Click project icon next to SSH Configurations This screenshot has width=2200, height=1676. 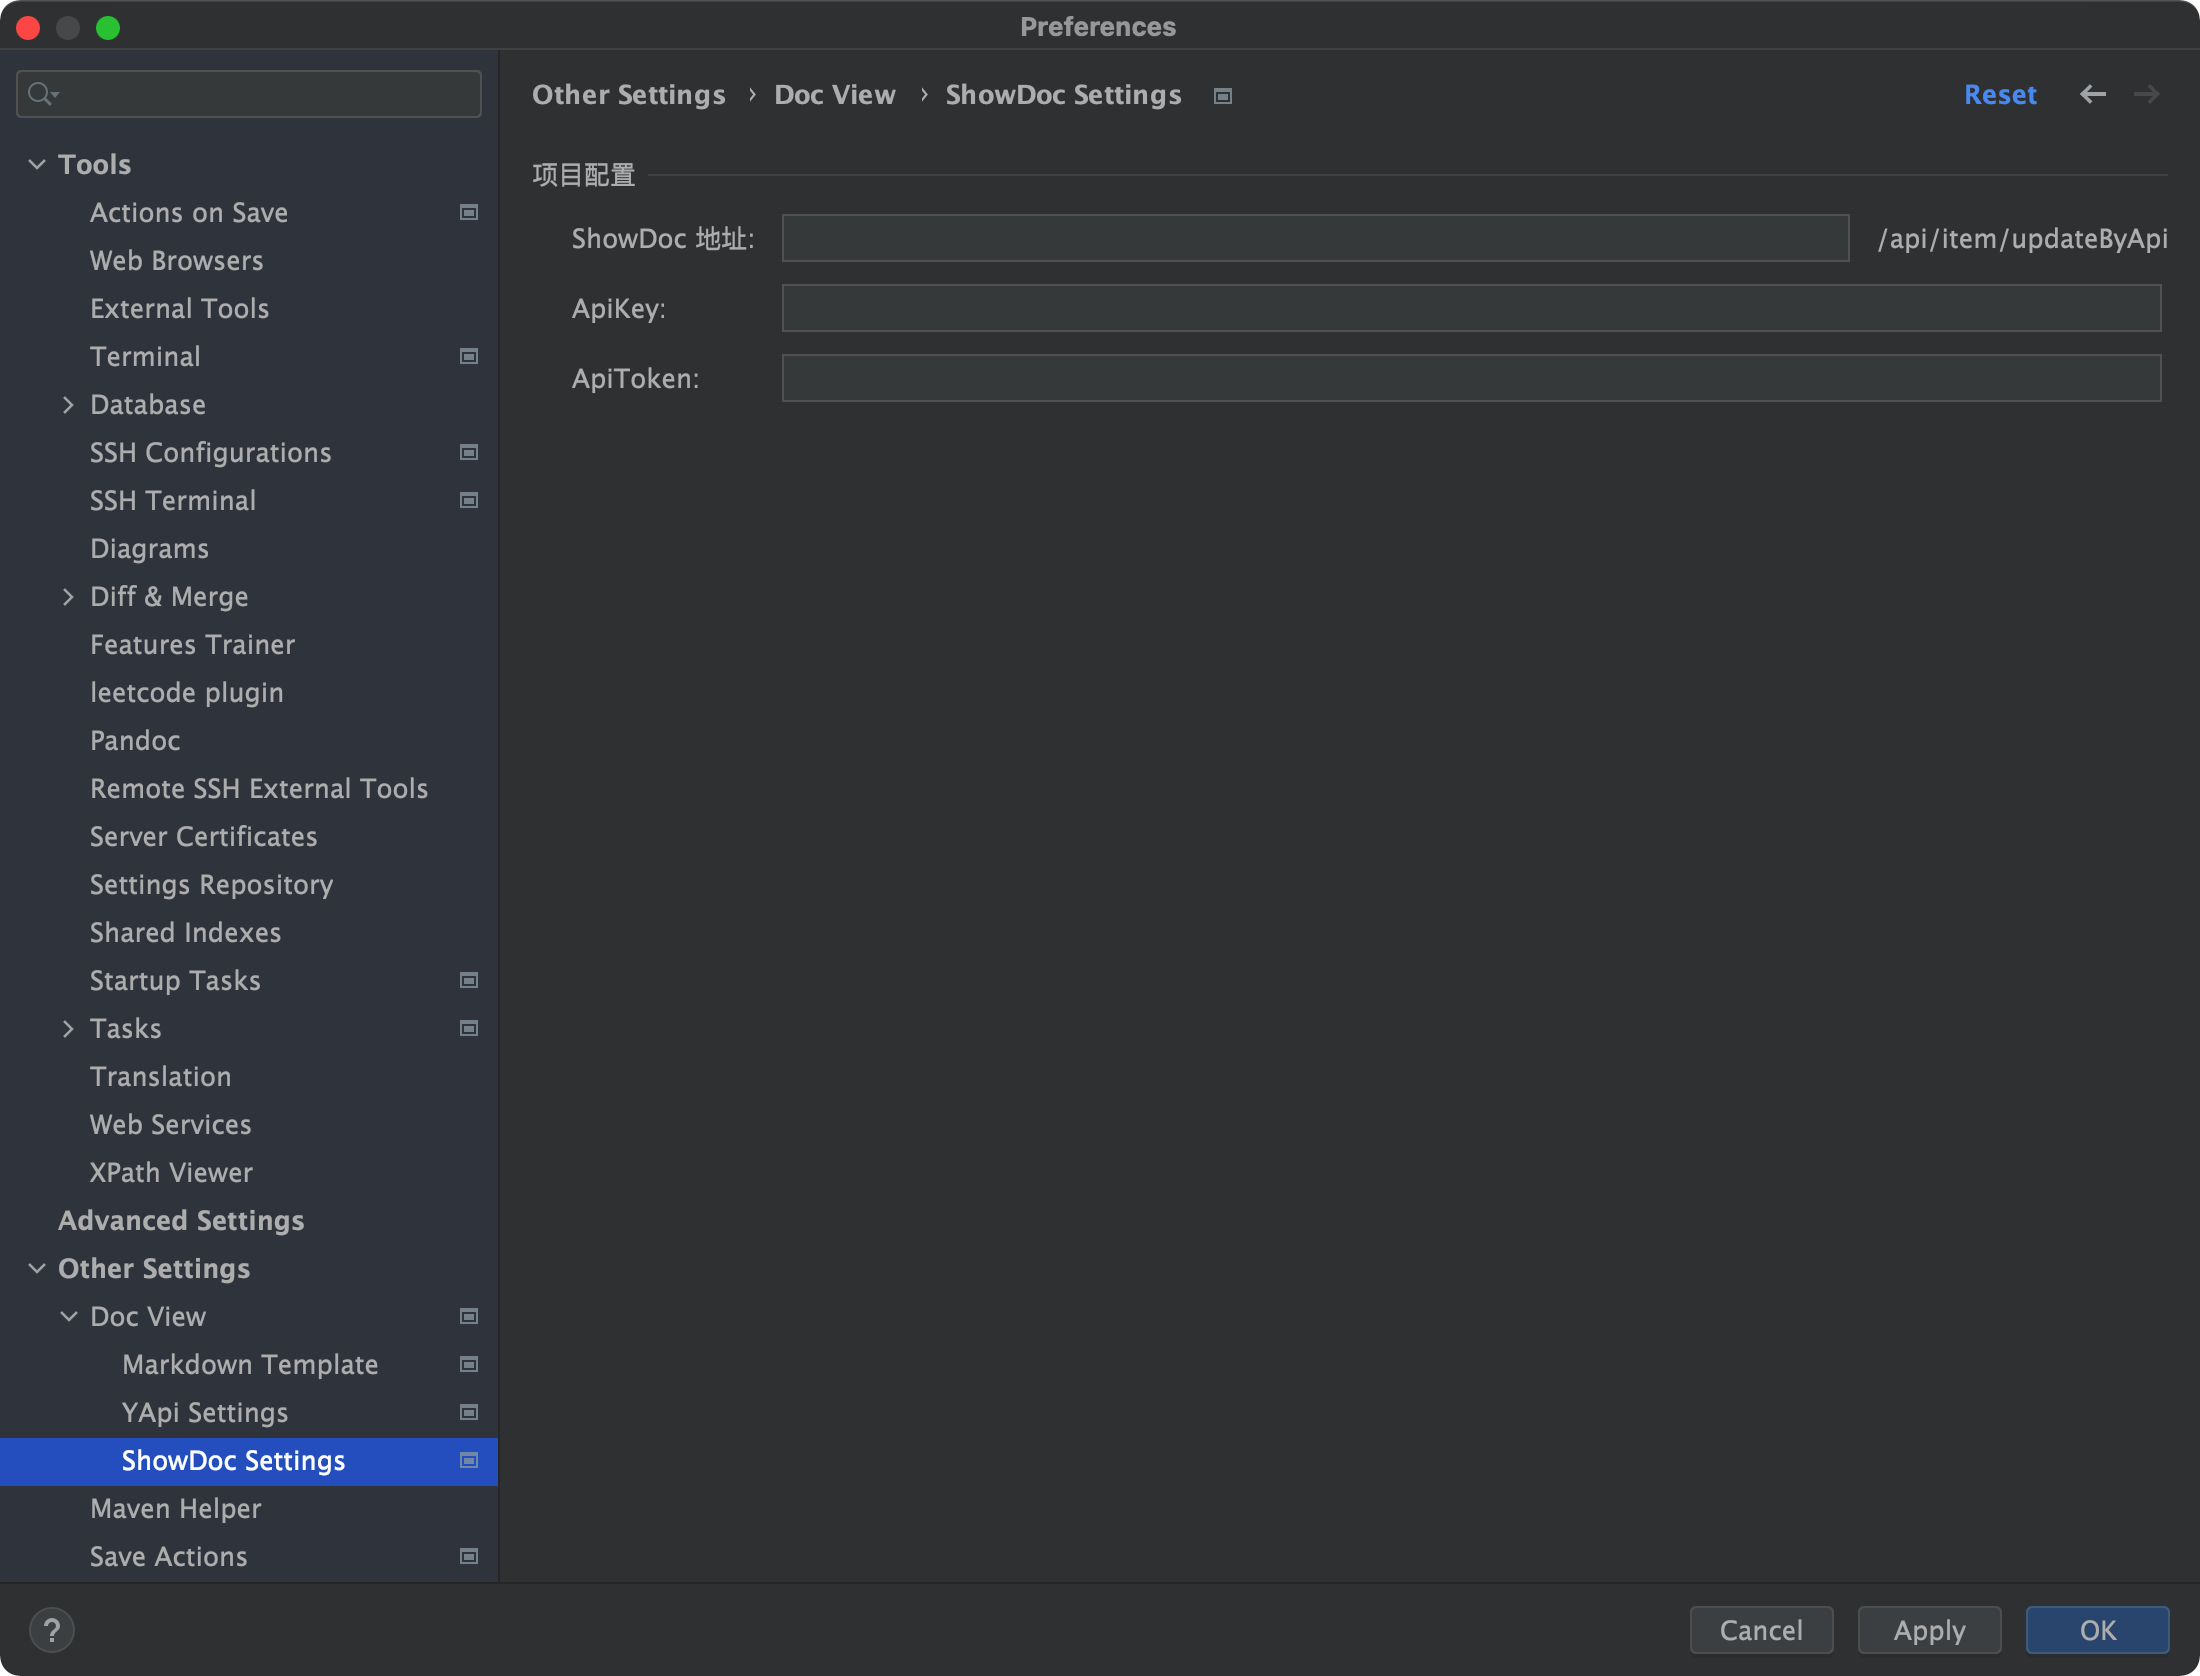point(468,452)
